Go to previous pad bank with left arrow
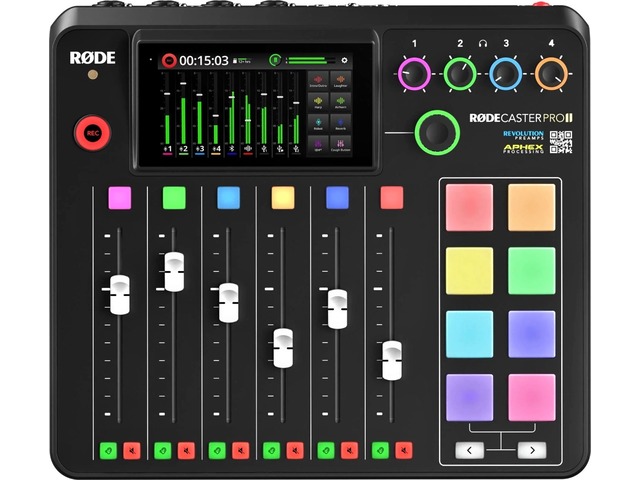The width and height of the screenshot is (640, 480). tap(469, 450)
